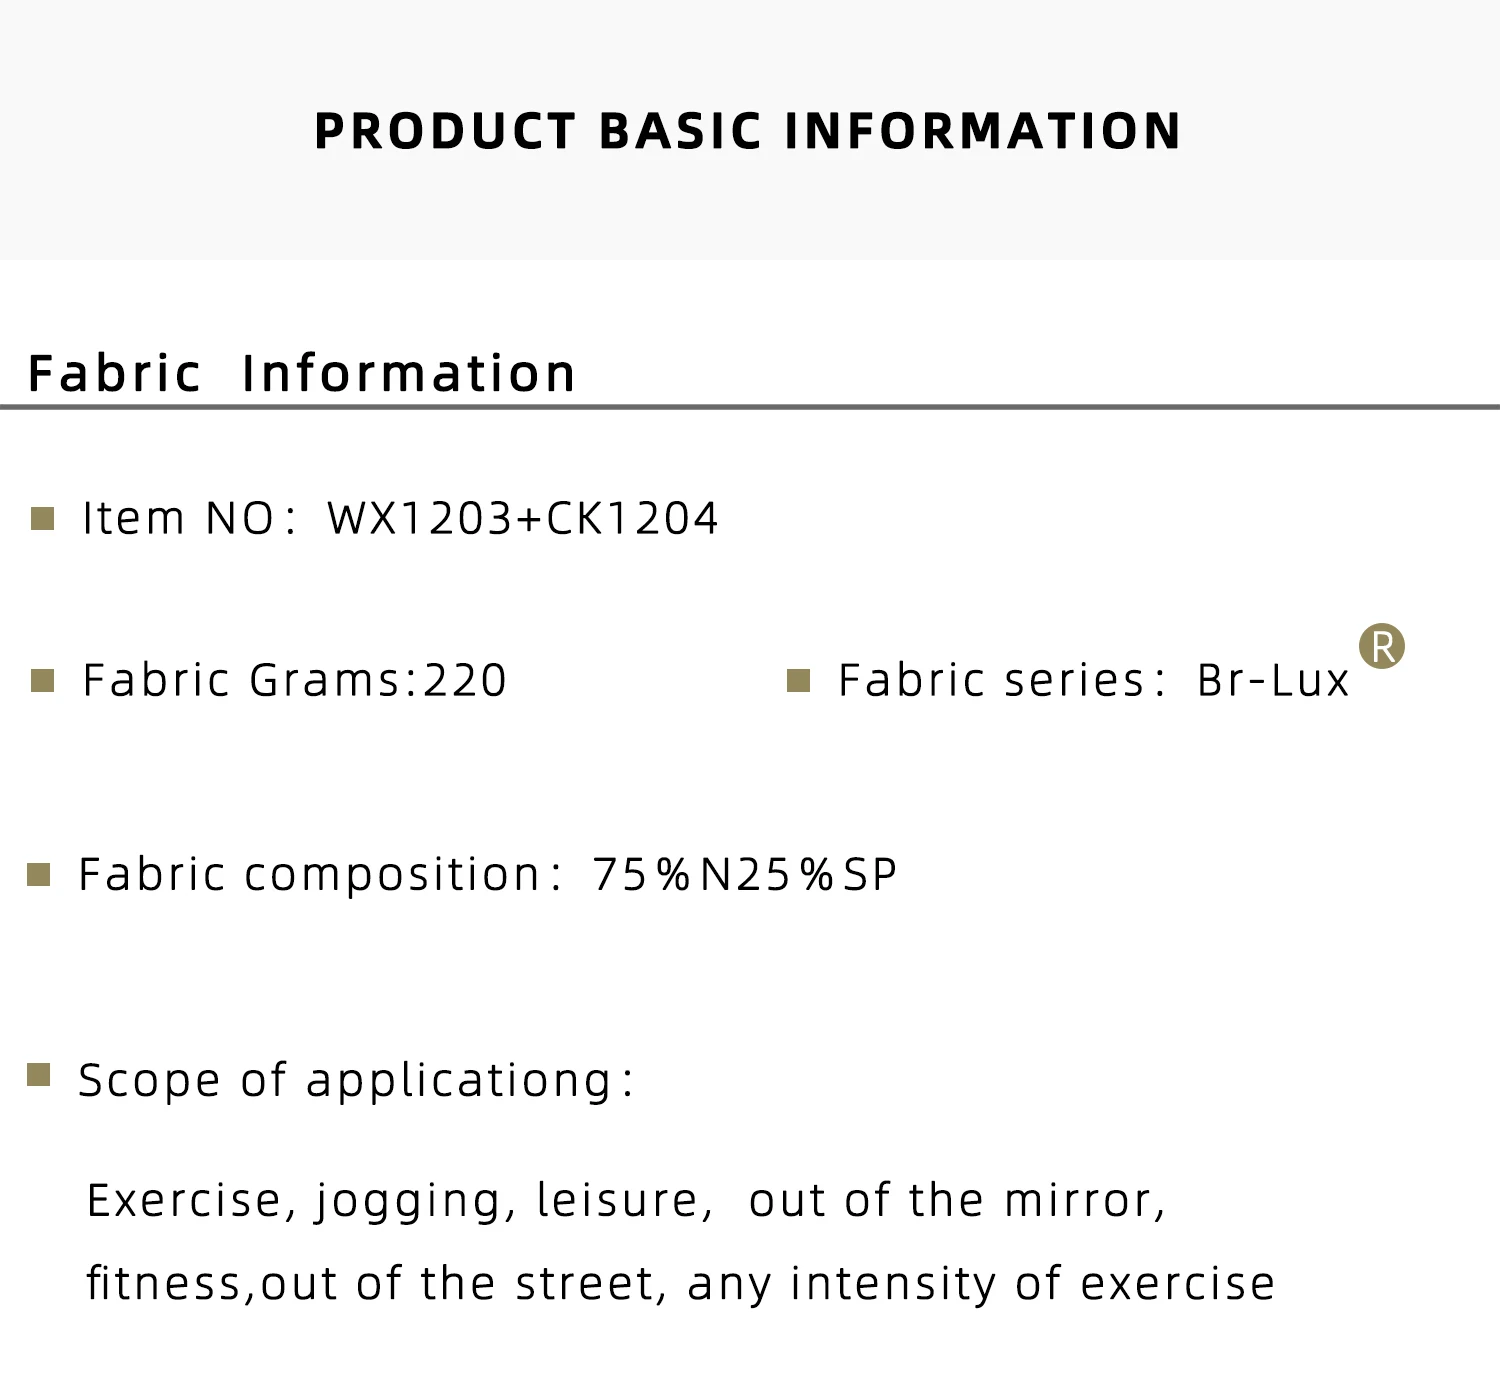Click bullet square beside Scope of applicationg

(38, 1075)
